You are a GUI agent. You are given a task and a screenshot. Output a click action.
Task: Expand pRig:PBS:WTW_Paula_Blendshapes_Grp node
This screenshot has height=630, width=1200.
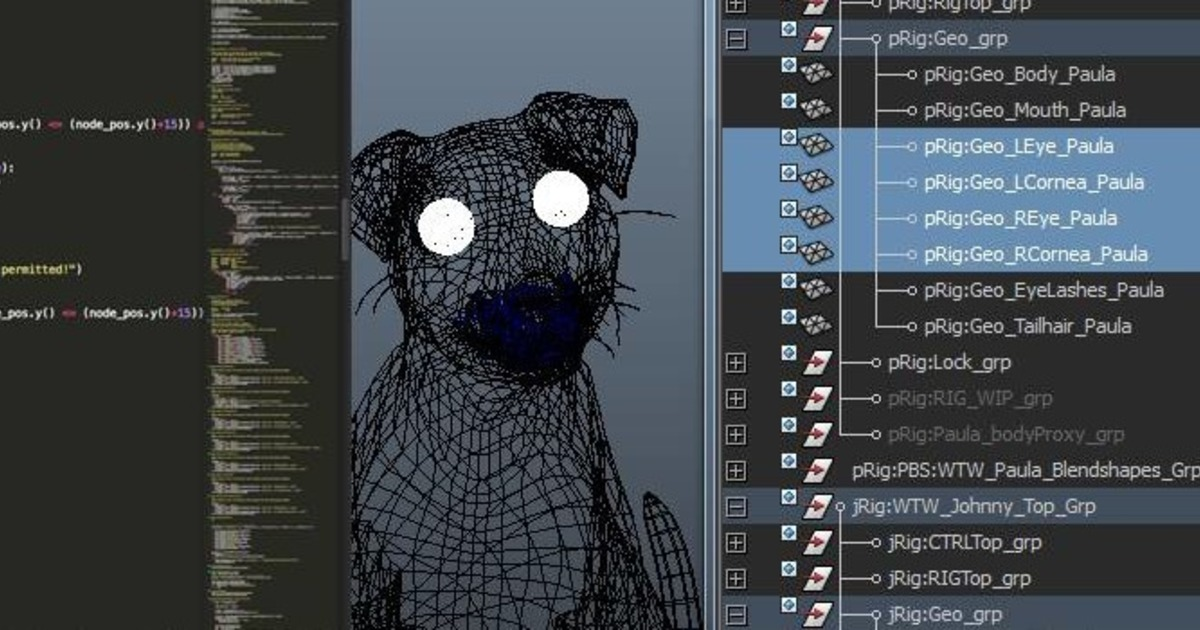(736, 471)
